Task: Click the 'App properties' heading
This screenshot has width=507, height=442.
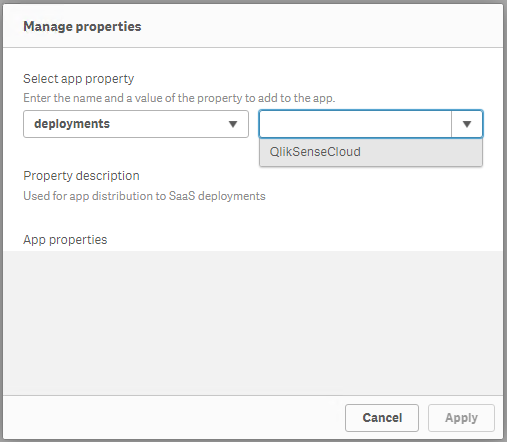Action: (65, 240)
